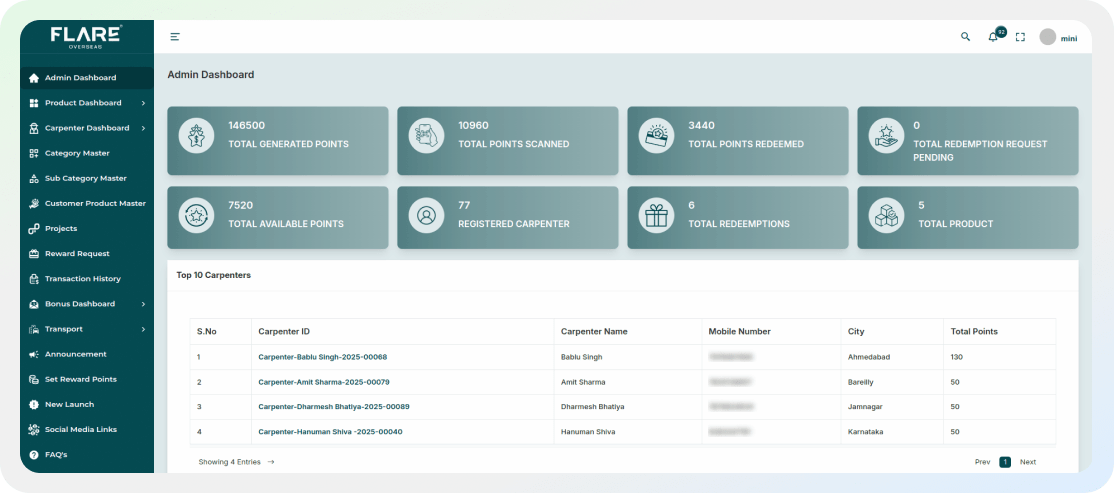
Task: Click the Total Redemption Request Pending icon
Action: click(x=887, y=136)
